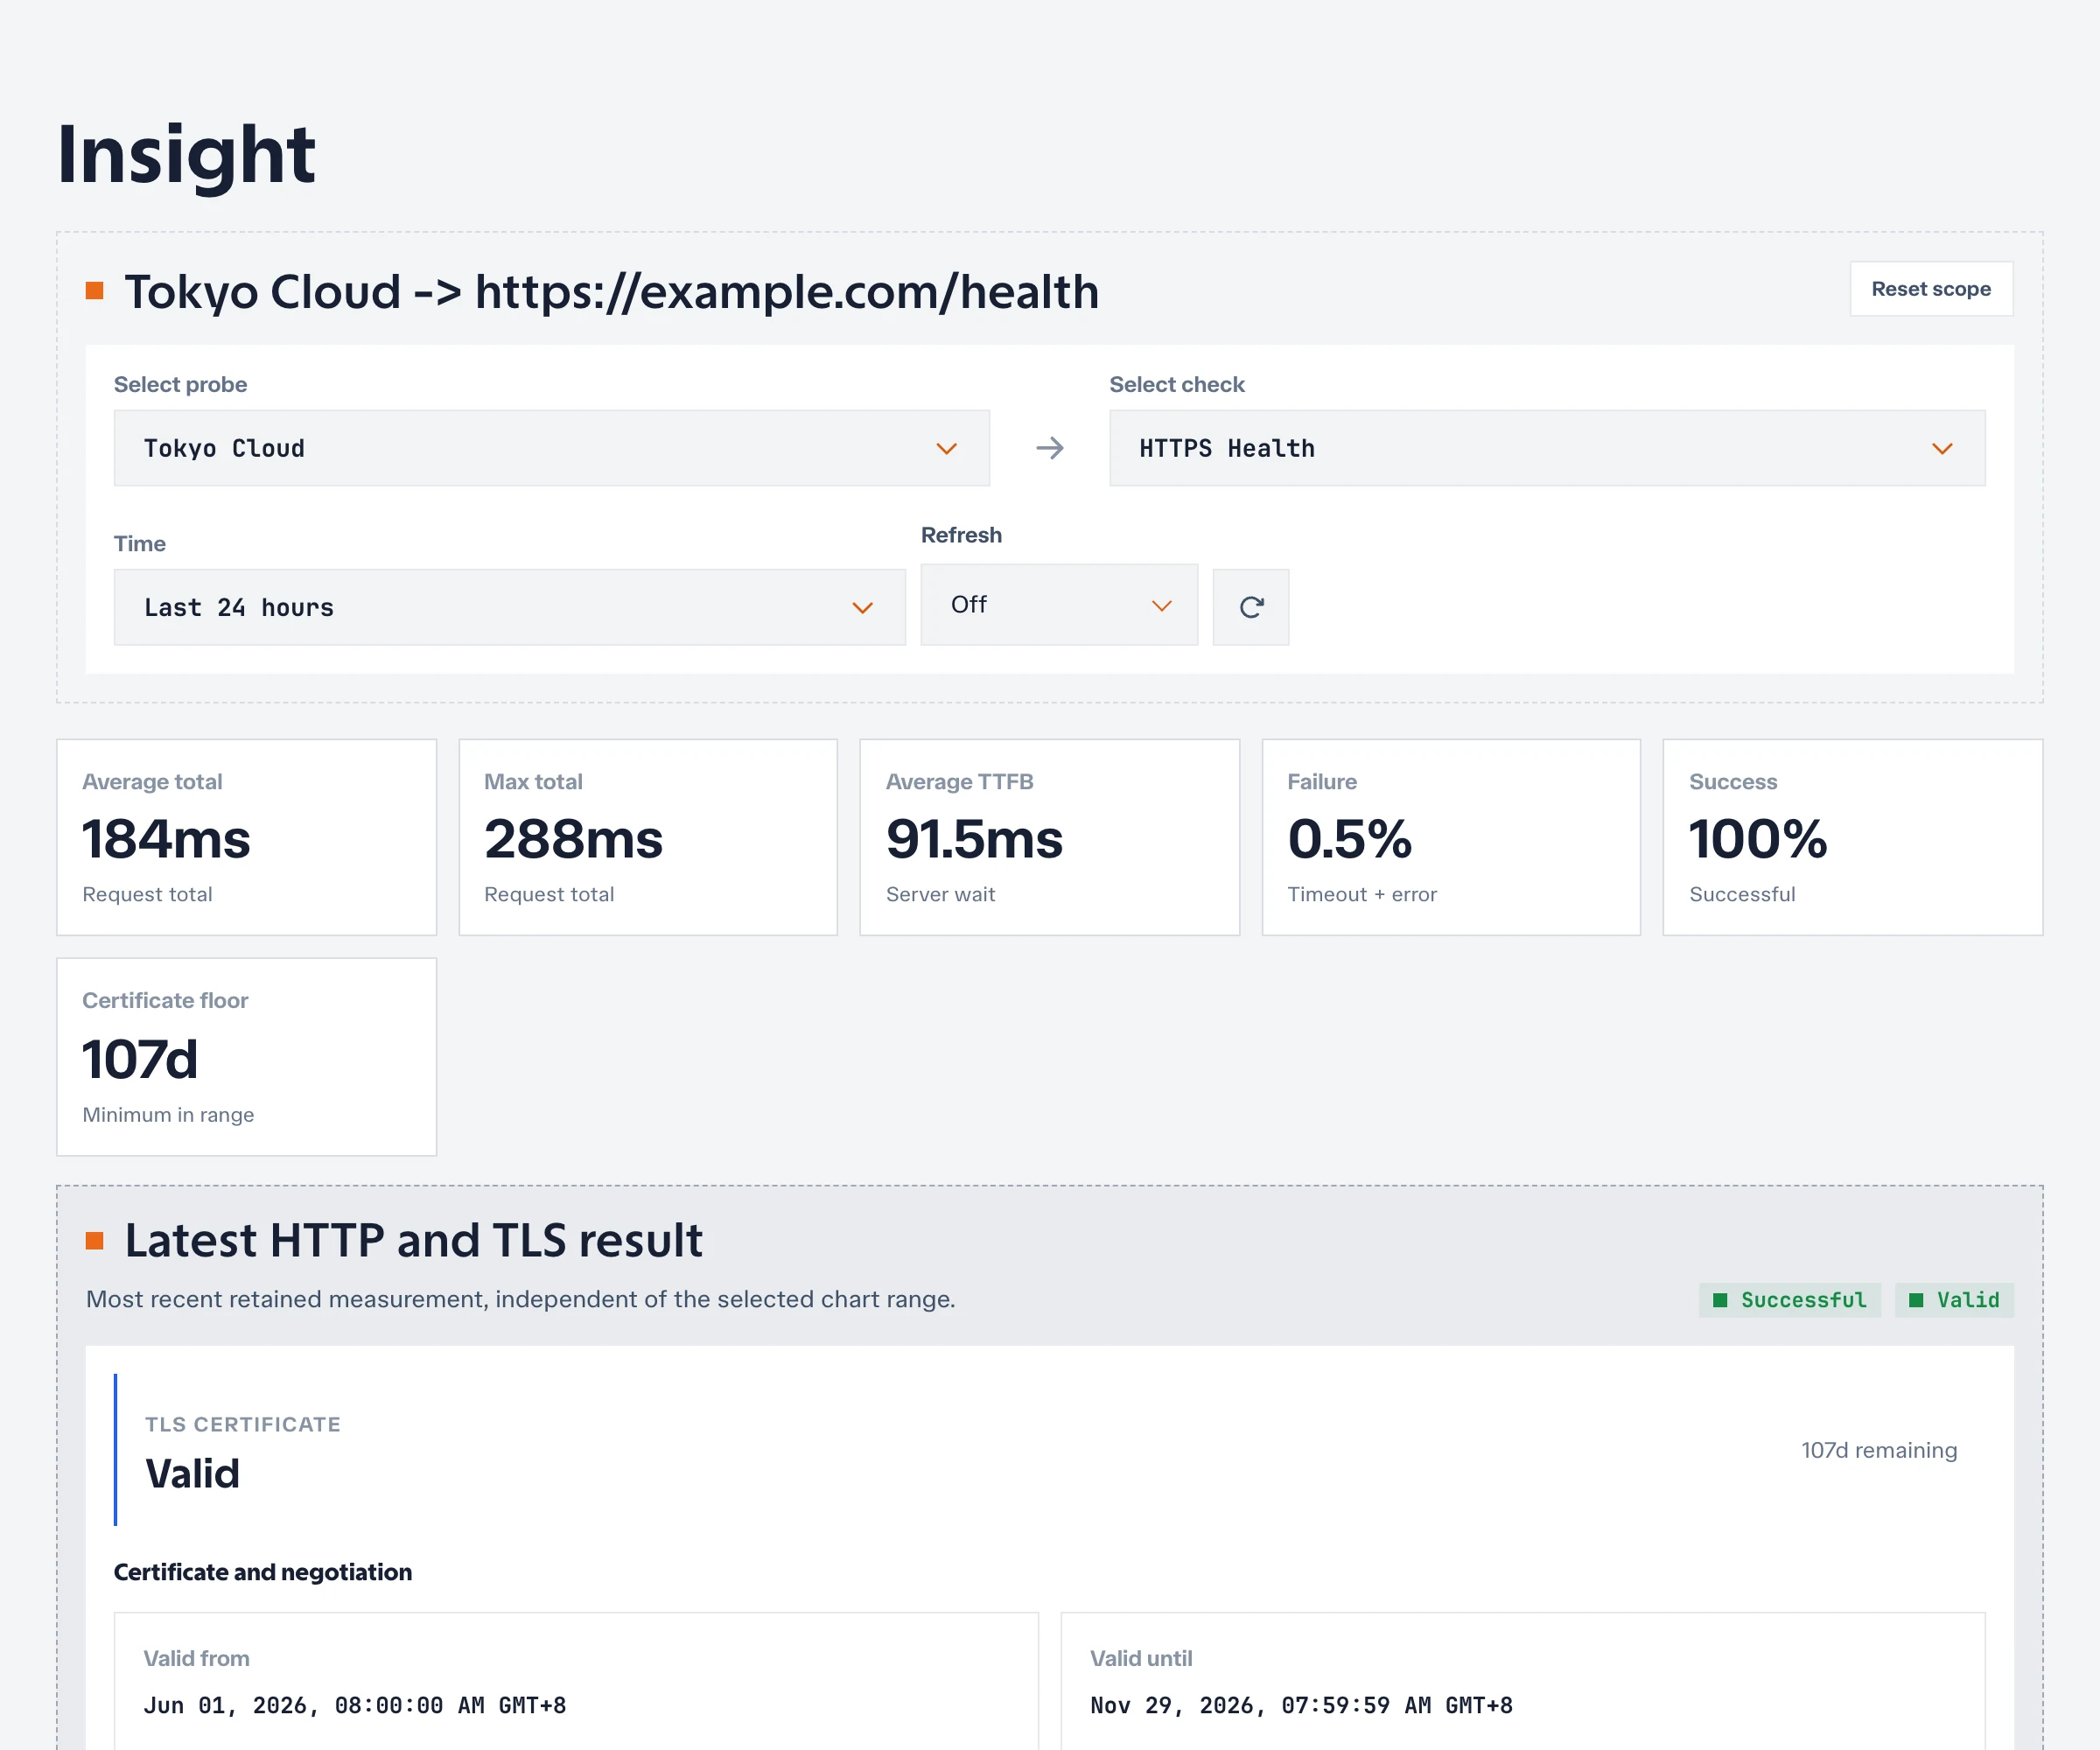Click the Certificate floor 107d card
The width and height of the screenshot is (2100, 1750).
coord(247,1057)
